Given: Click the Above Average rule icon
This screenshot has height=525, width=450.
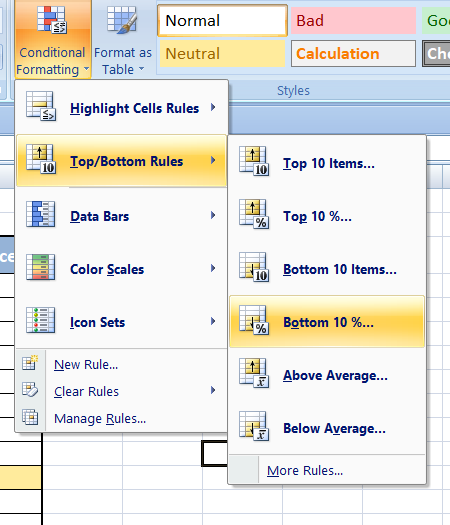Looking at the screenshot, I should tap(254, 373).
